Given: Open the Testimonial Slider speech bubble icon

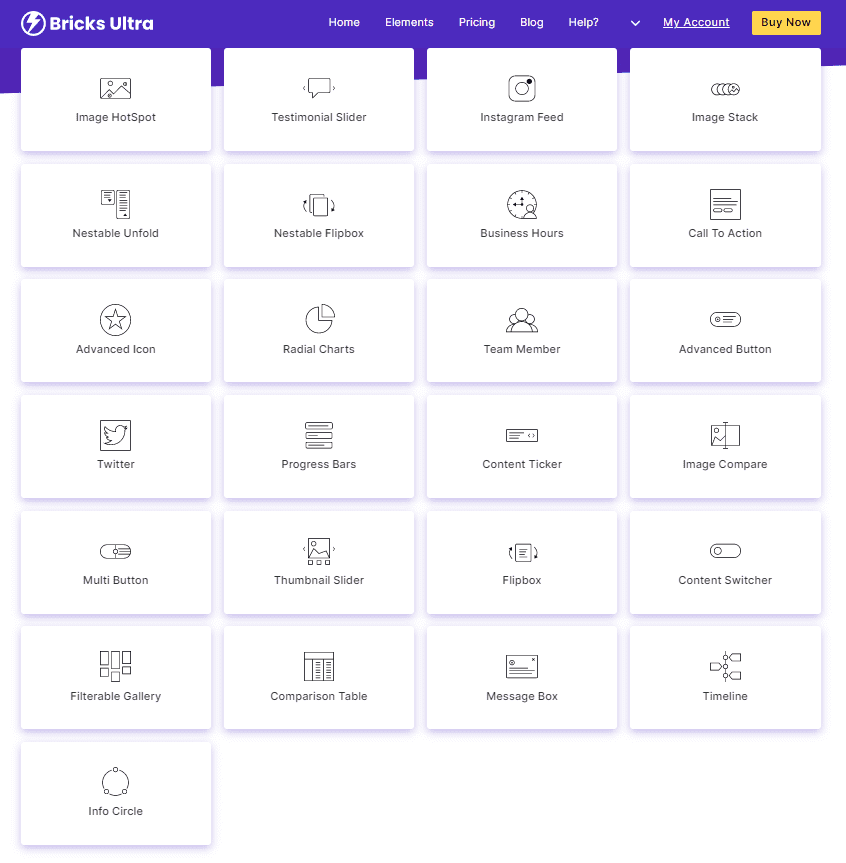Looking at the screenshot, I should [319, 88].
